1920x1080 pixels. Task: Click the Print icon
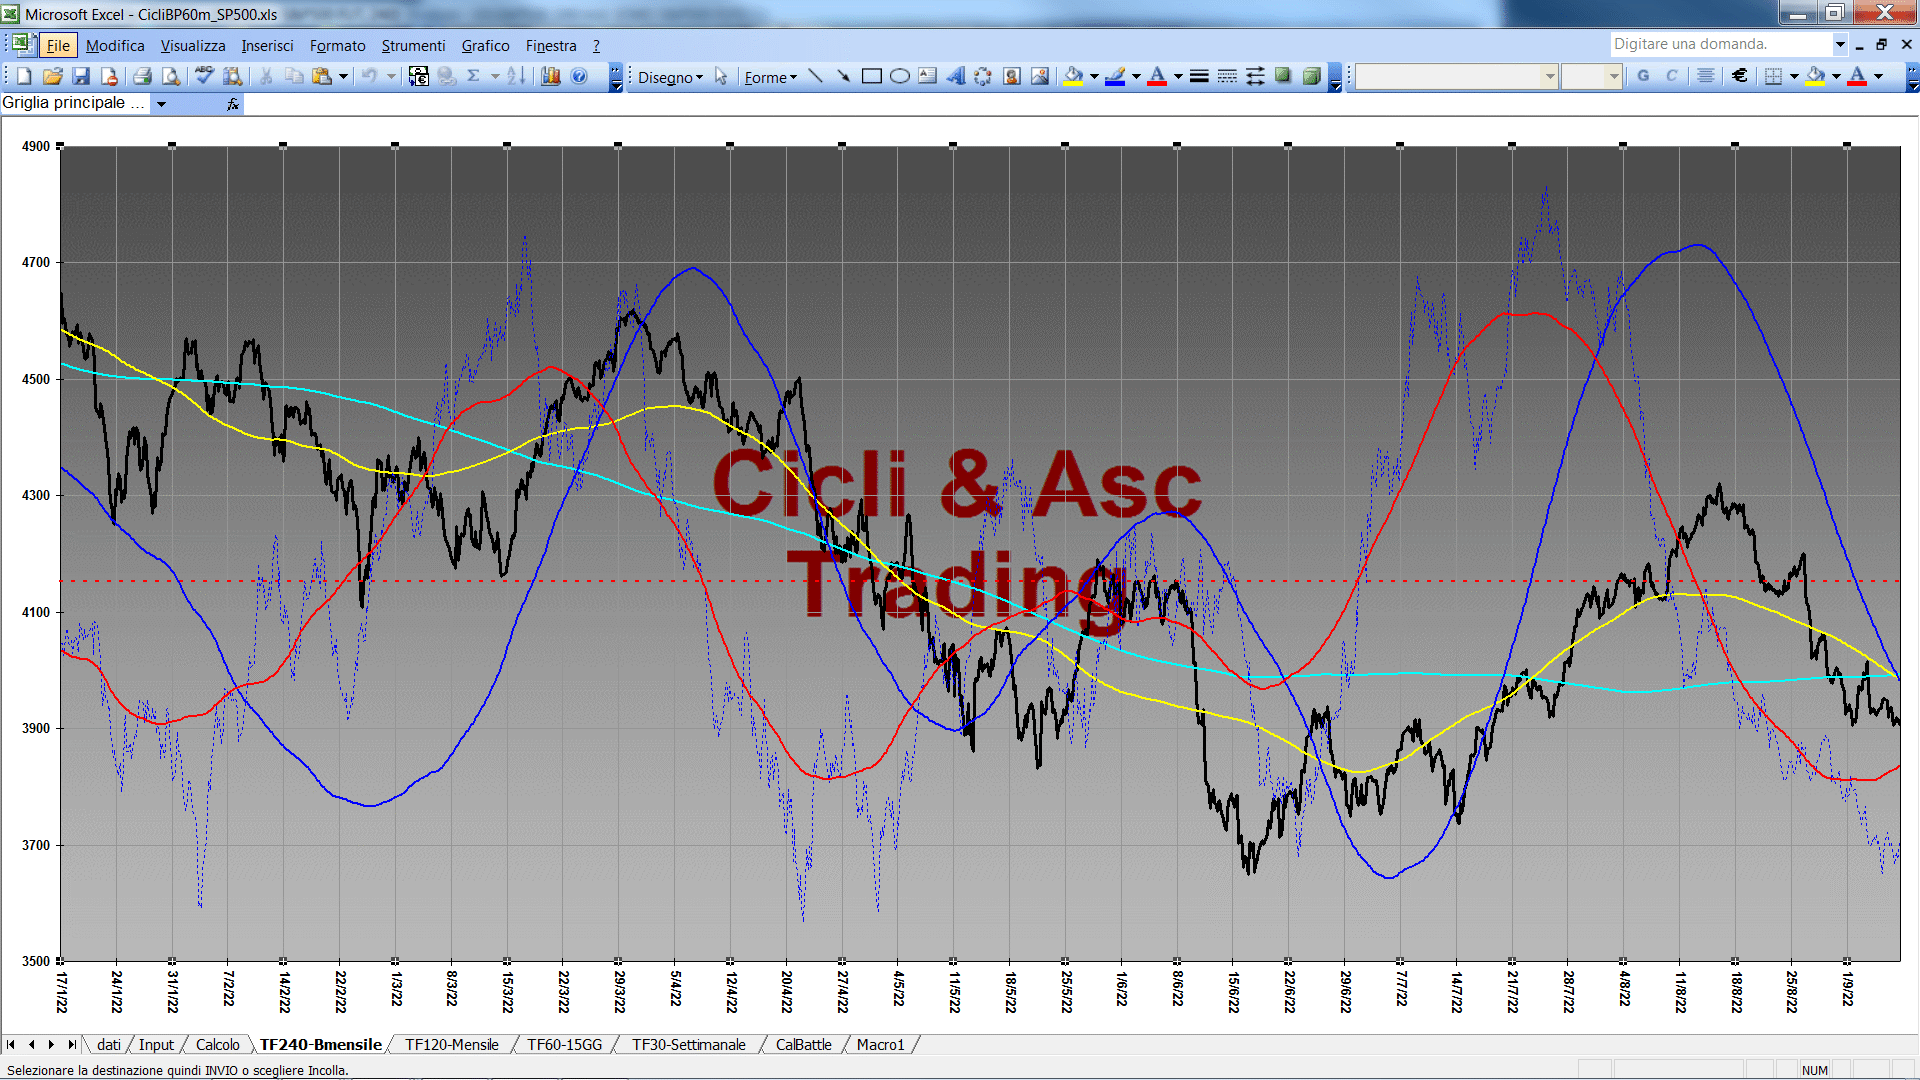pos(142,76)
